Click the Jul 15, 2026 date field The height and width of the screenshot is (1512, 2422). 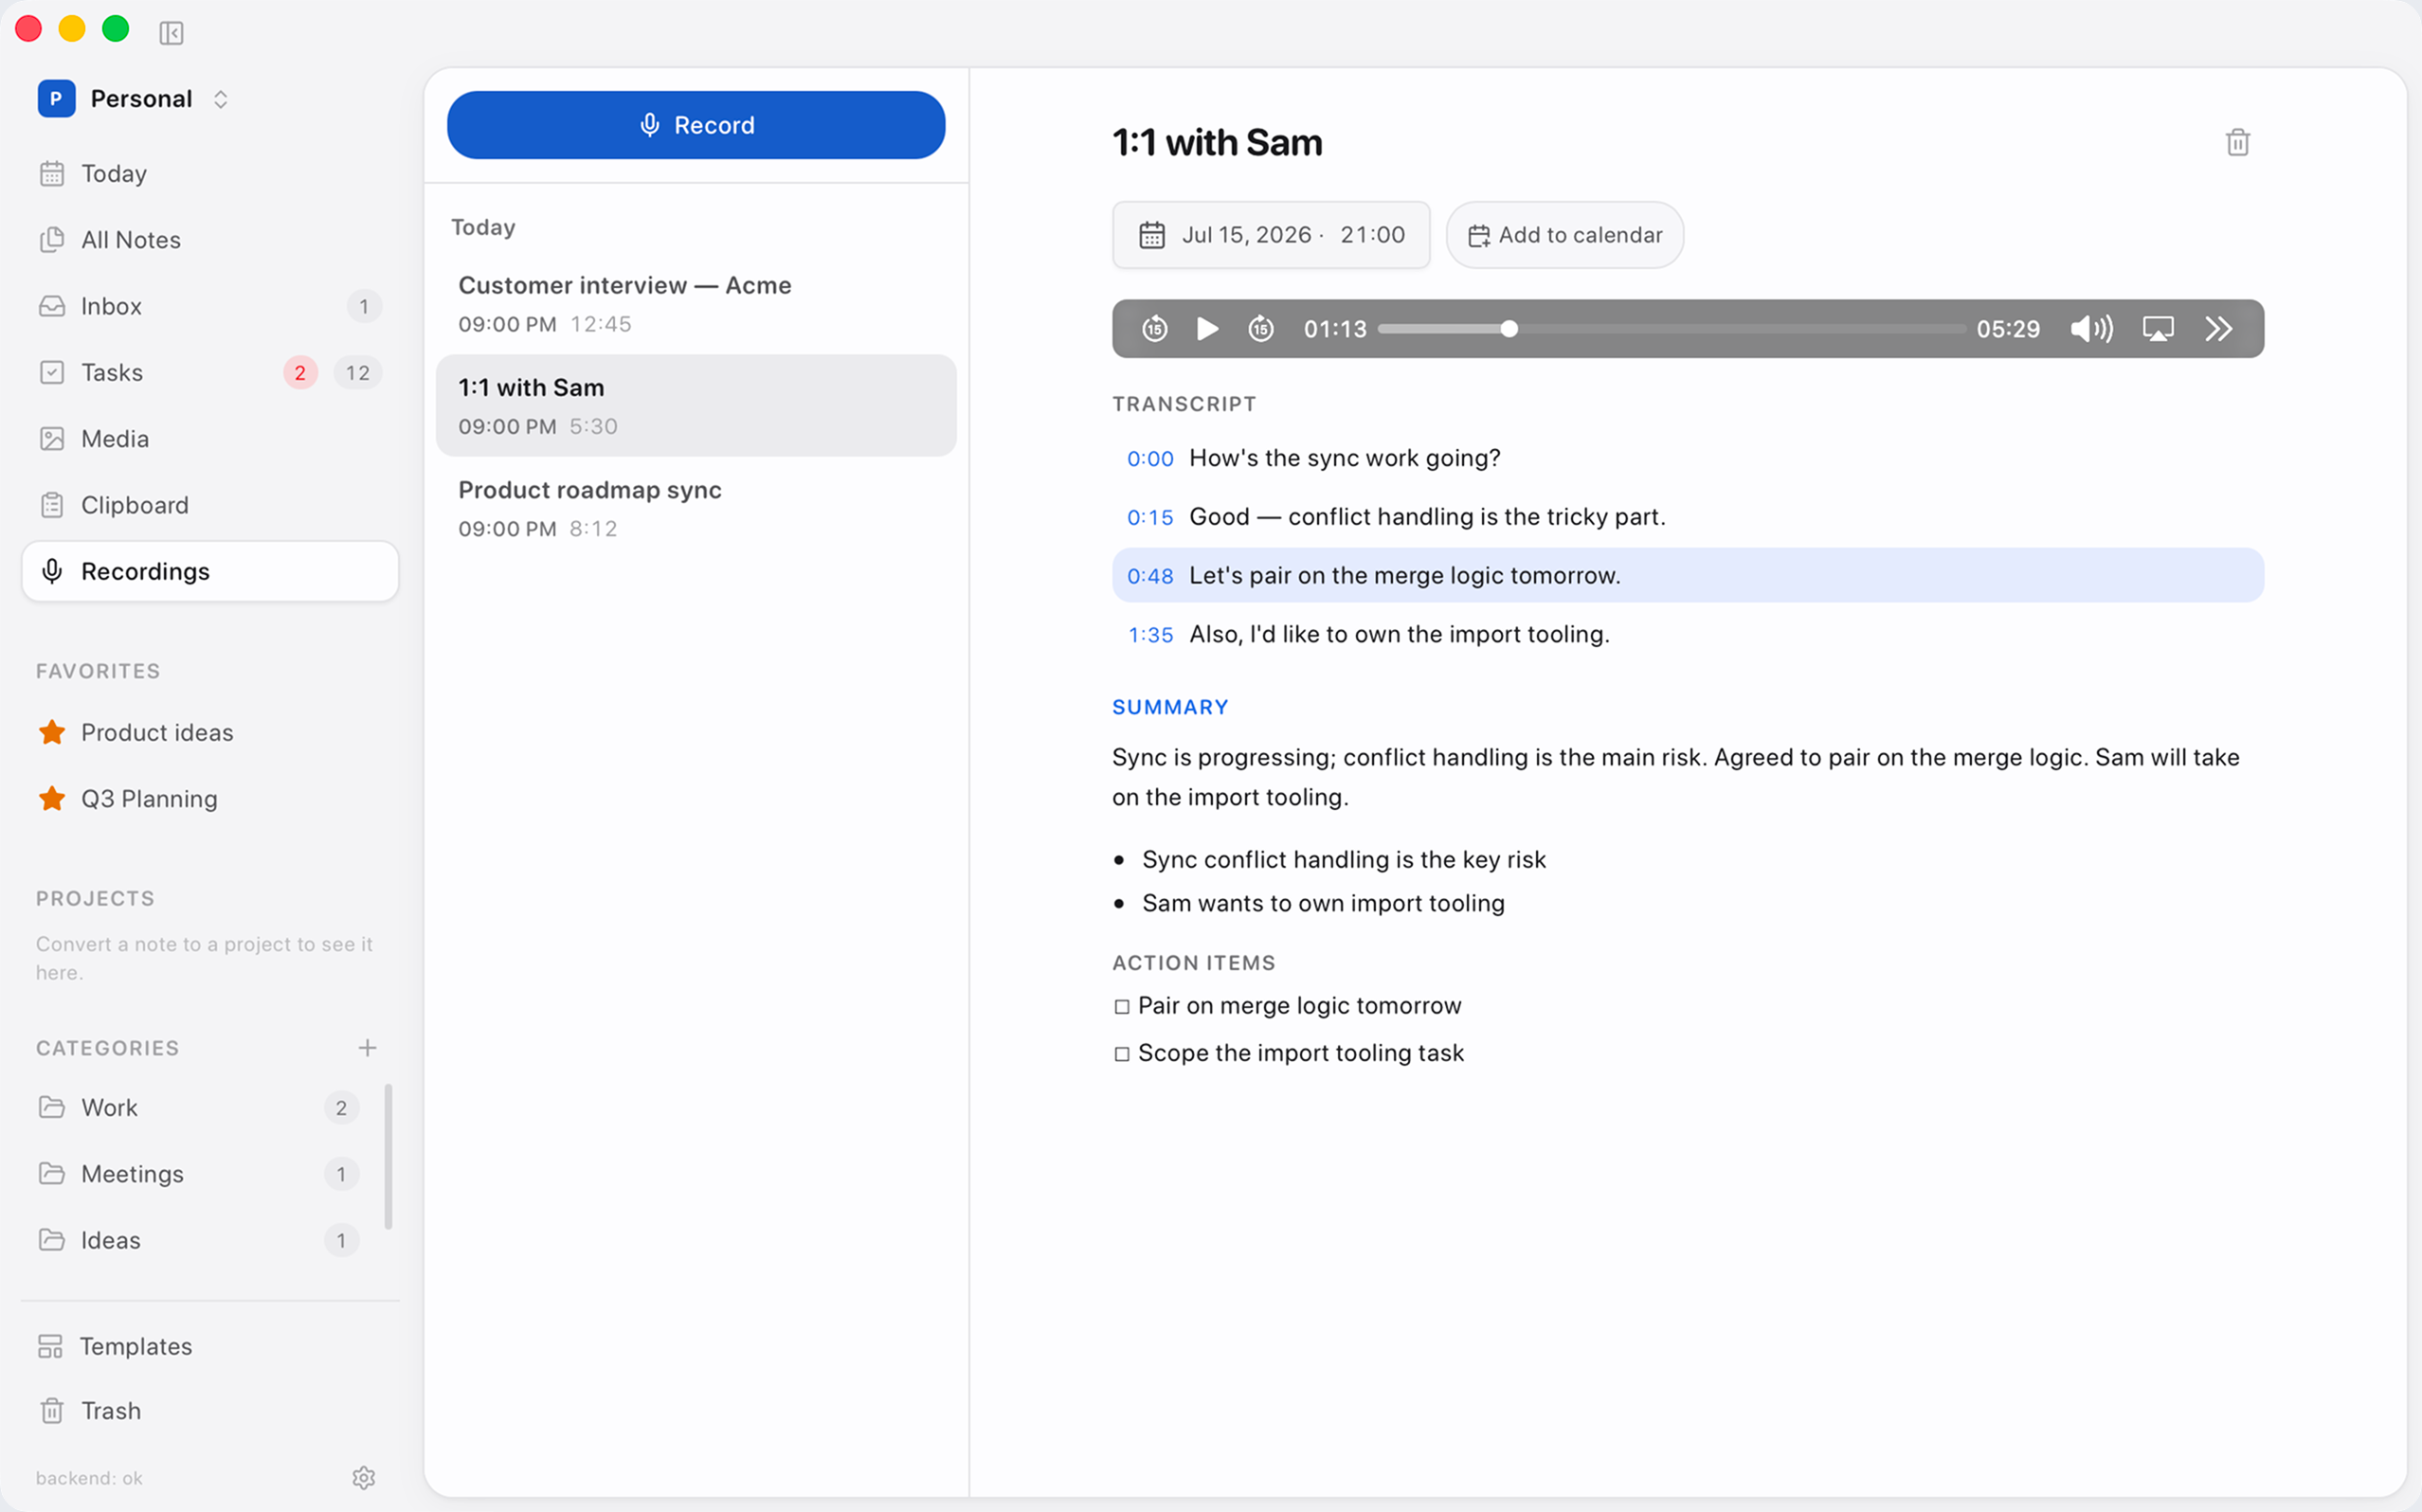pyautogui.click(x=1271, y=235)
